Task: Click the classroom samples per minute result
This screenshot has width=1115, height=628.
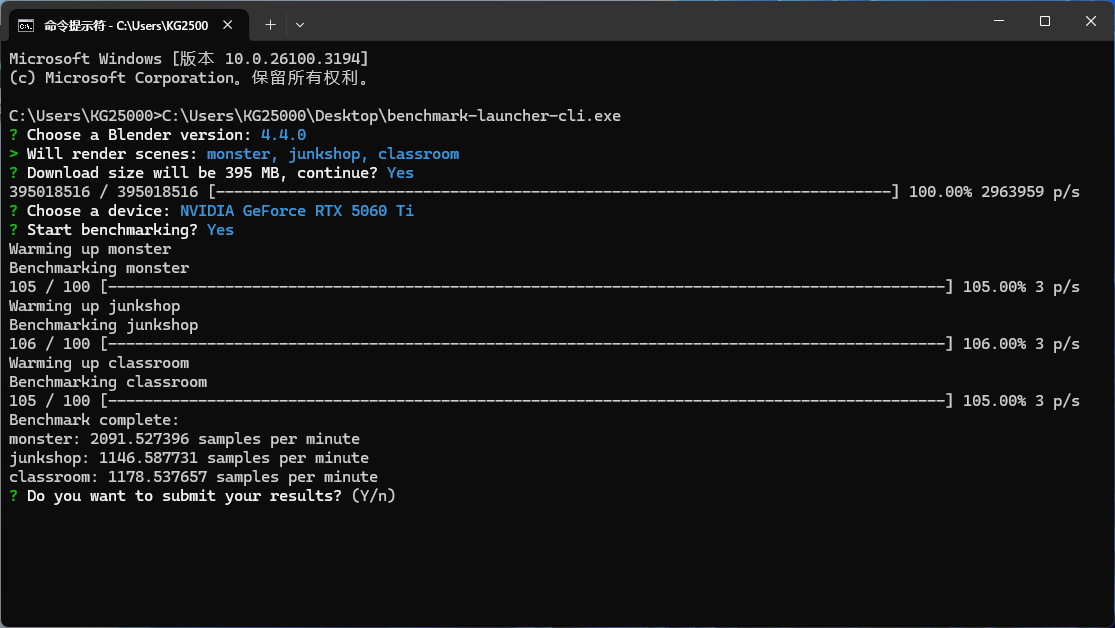Action: pos(193,477)
